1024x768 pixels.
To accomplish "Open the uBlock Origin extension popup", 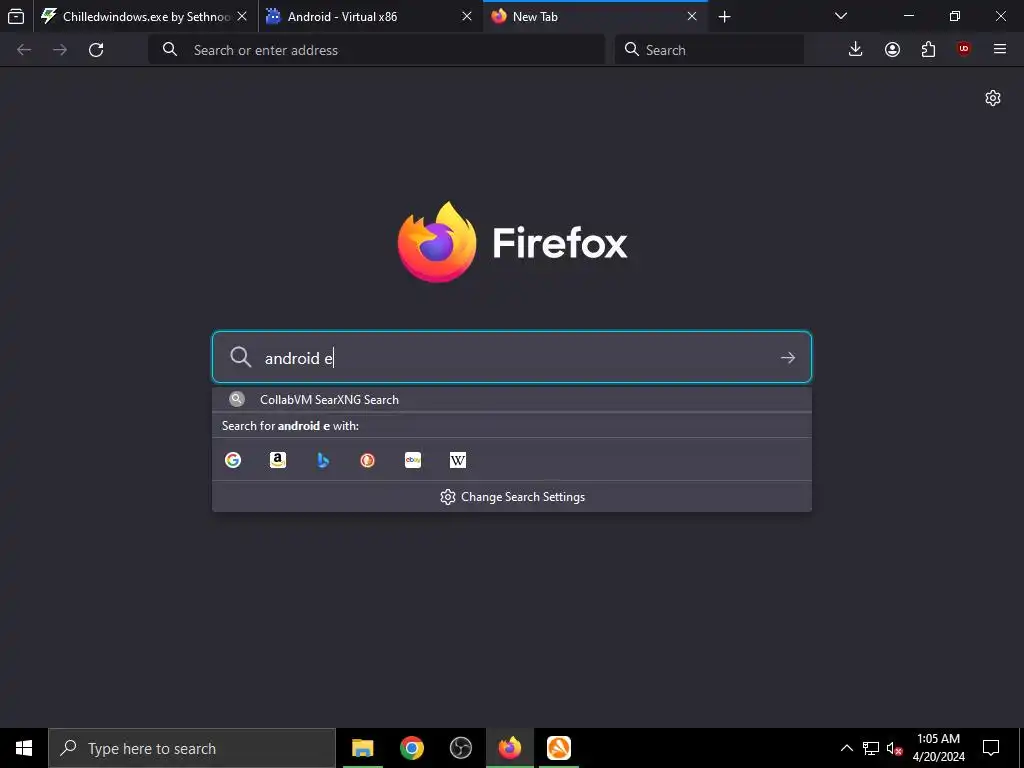I will (964, 50).
